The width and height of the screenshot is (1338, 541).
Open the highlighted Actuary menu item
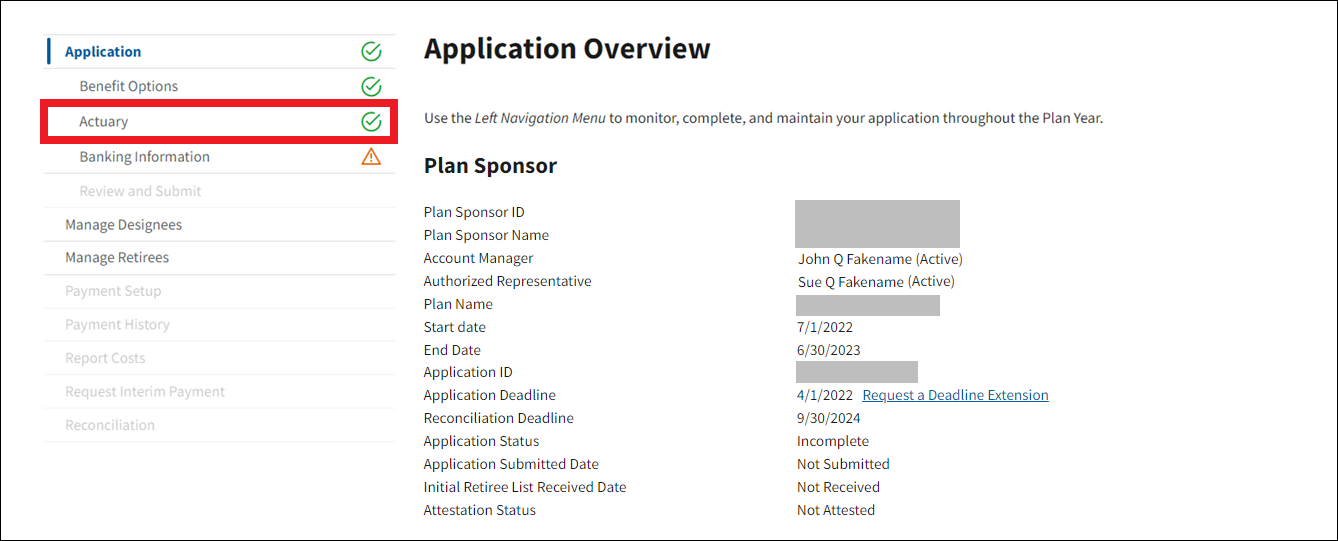pyautogui.click(x=104, y=122)
